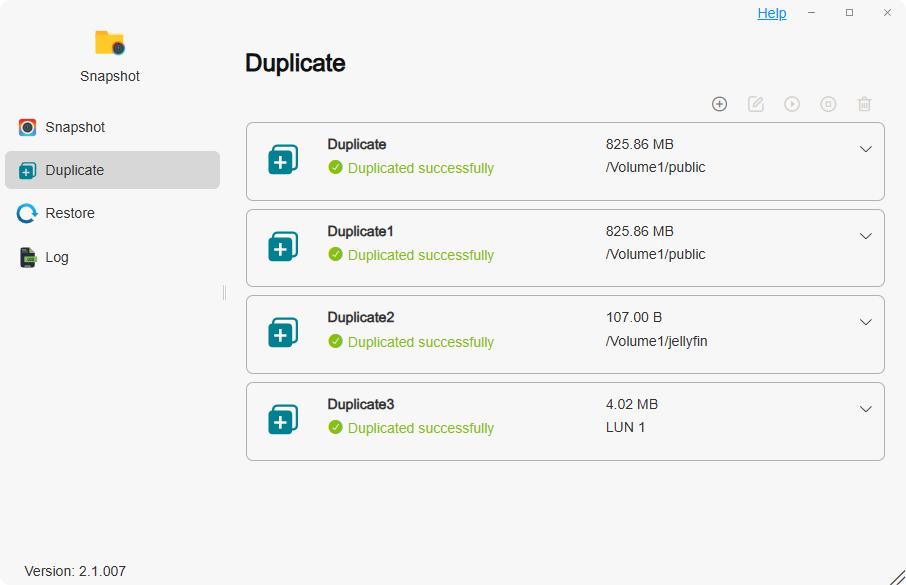Open the Log panel using its sidebar icon

pos(27,257)
